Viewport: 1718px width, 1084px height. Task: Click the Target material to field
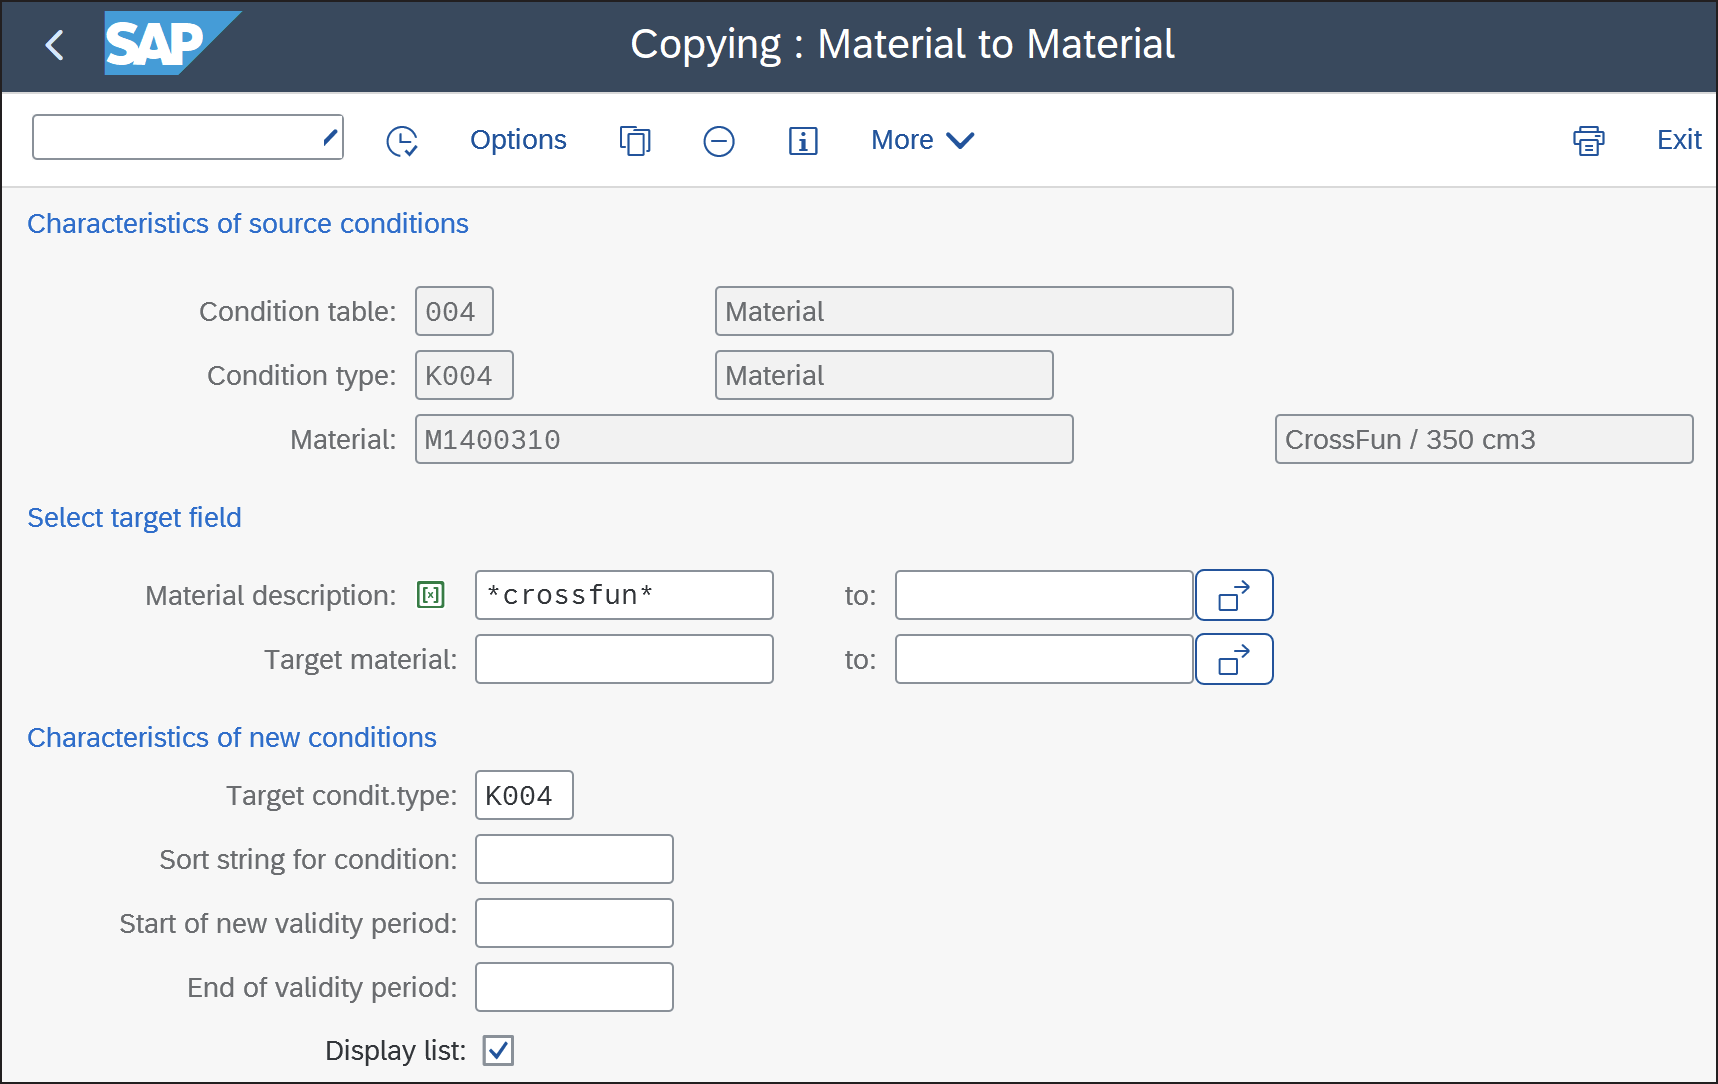coord(1044,659)
